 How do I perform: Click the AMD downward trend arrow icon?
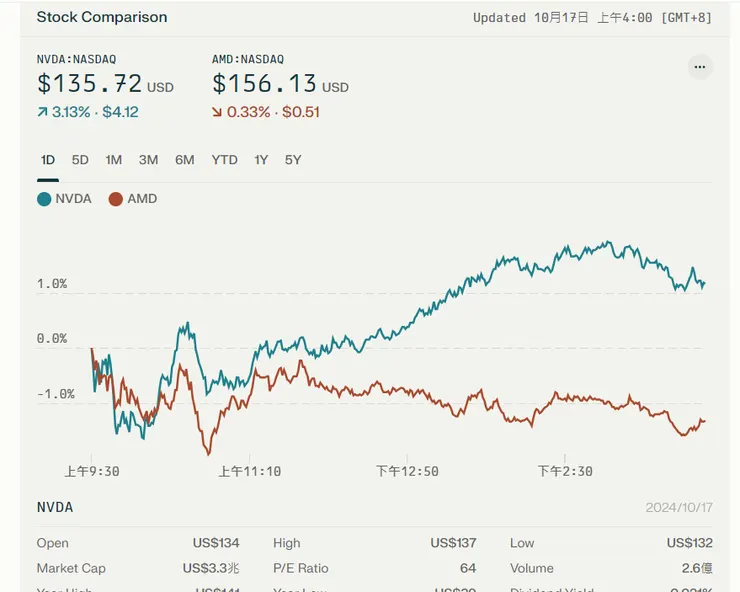(x=217, y=112)
